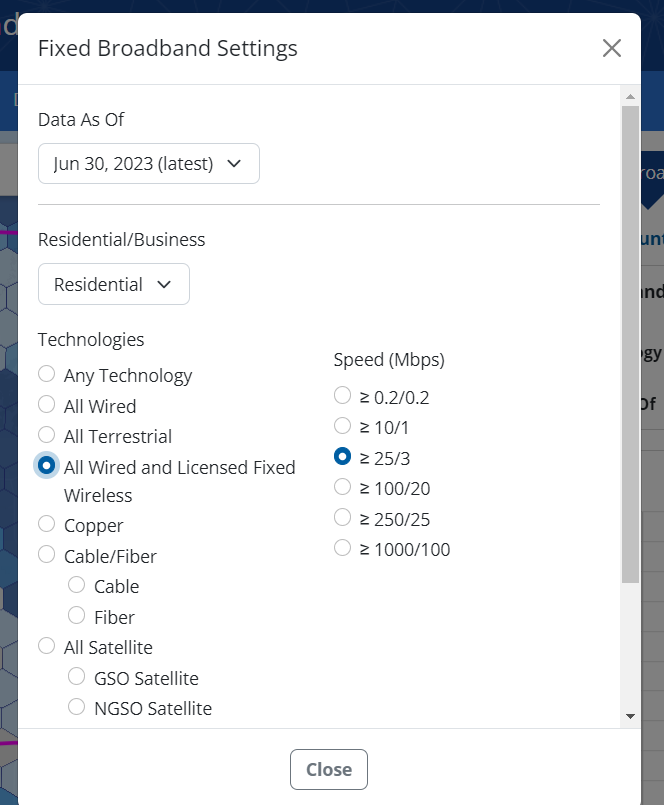This screenshot has height=805, width=664.
Task: Select the Any Technology radio option
Action: tap(46, 375)
